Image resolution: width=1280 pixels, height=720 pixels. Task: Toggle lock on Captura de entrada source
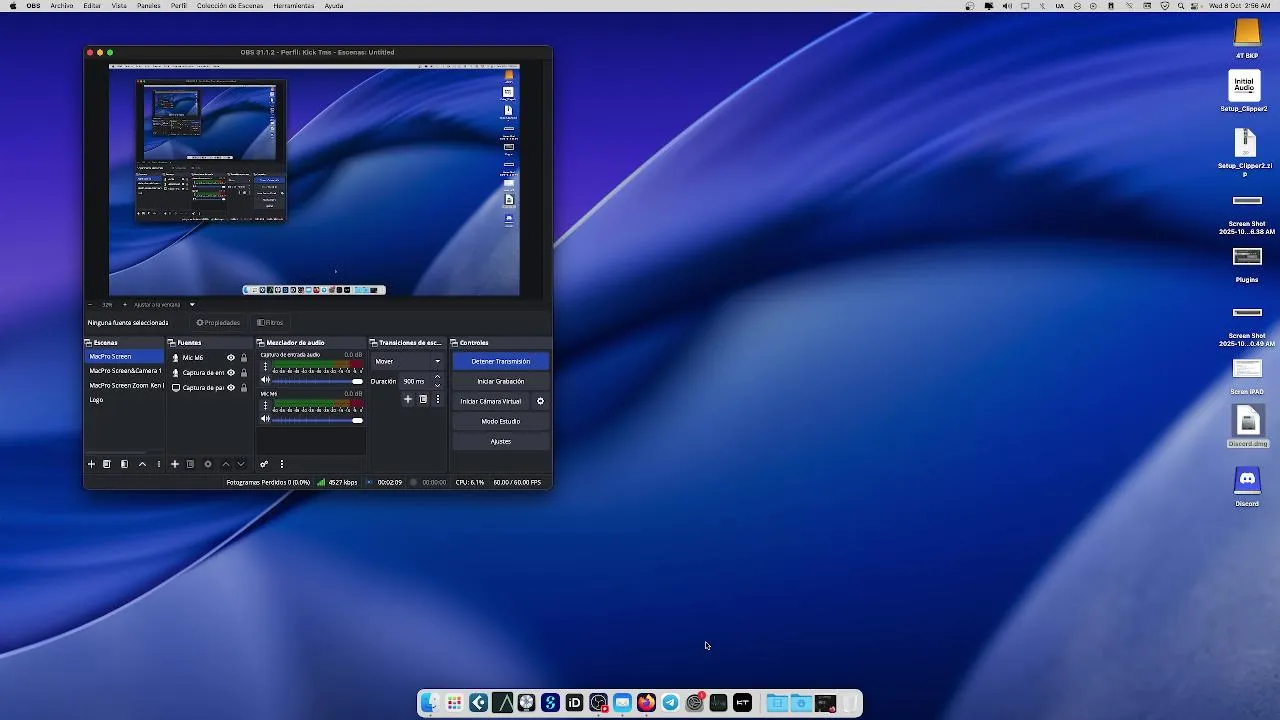(x=244, y=373)
